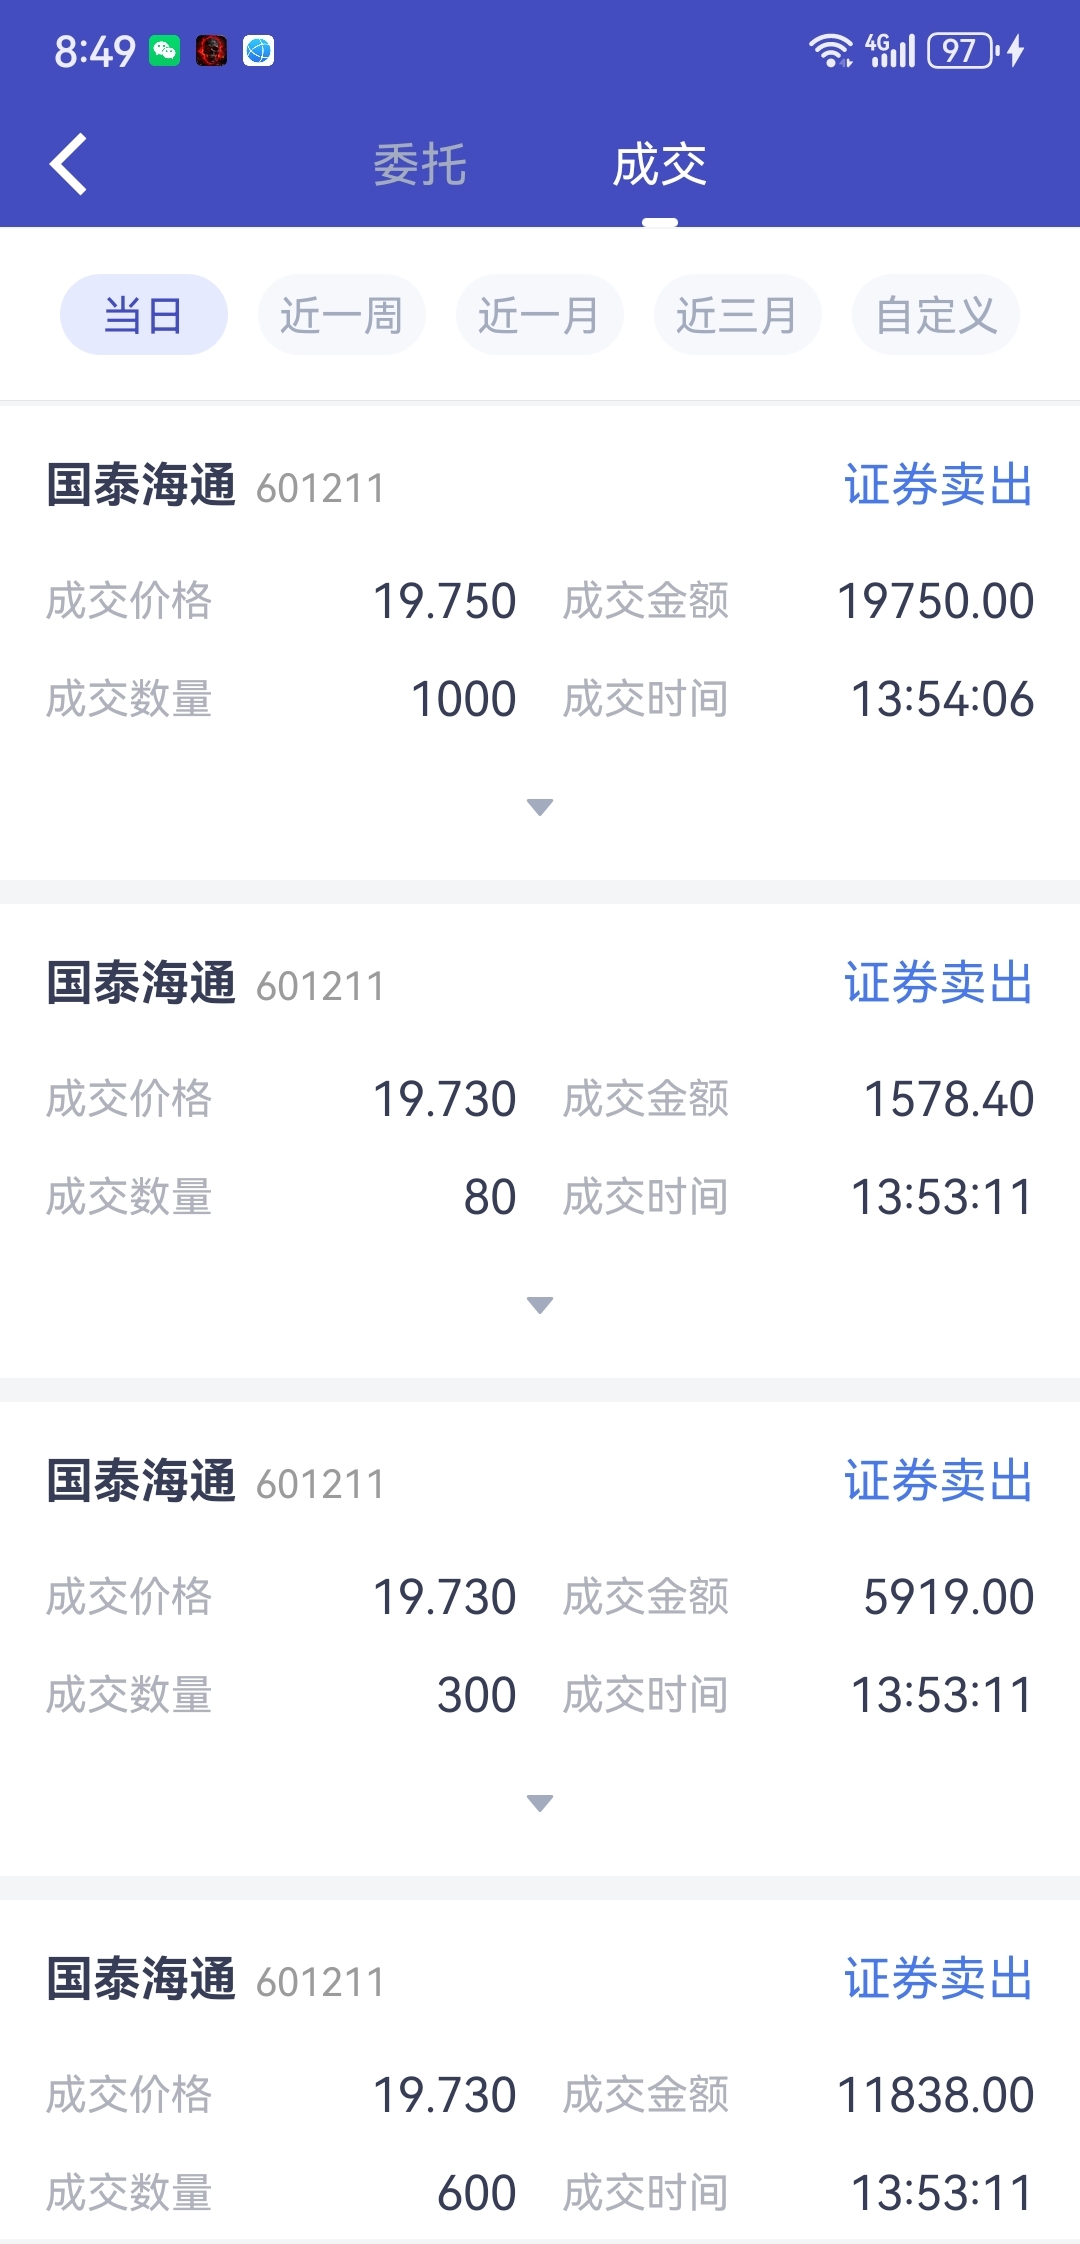Tap the battery 97 indicator
This screenshot has width=1080, height=2244.
point(963,50)
